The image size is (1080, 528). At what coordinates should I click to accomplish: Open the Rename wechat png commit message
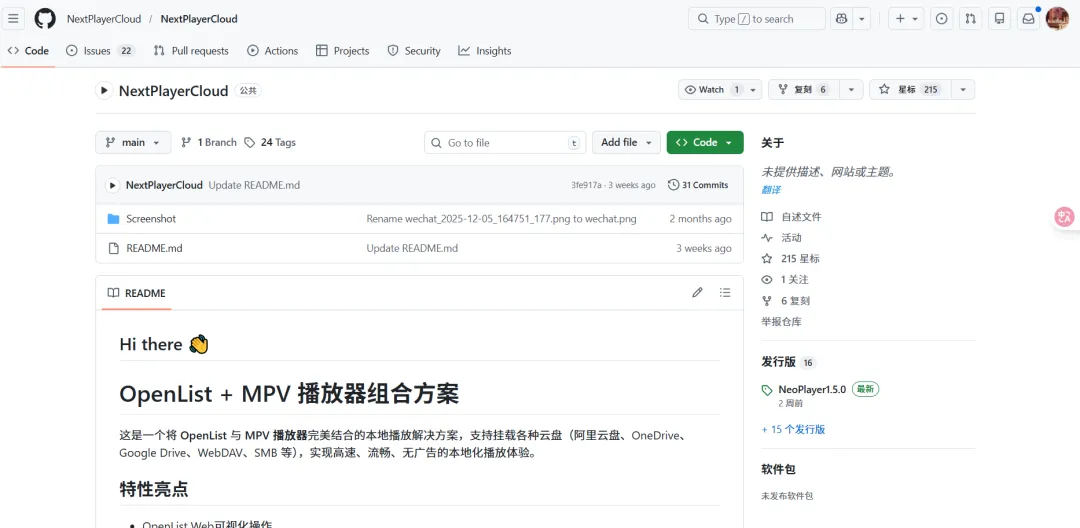(x=501, y=219)
